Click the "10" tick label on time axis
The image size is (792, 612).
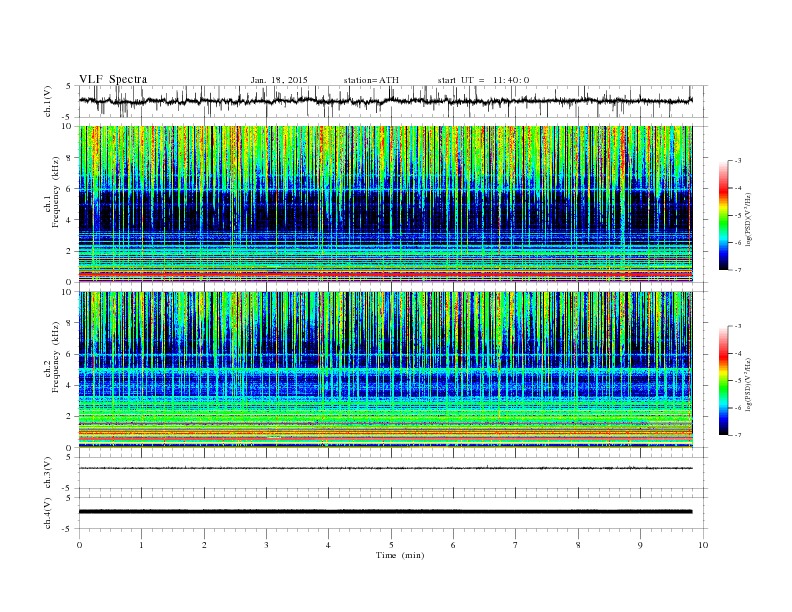point(703,545)
